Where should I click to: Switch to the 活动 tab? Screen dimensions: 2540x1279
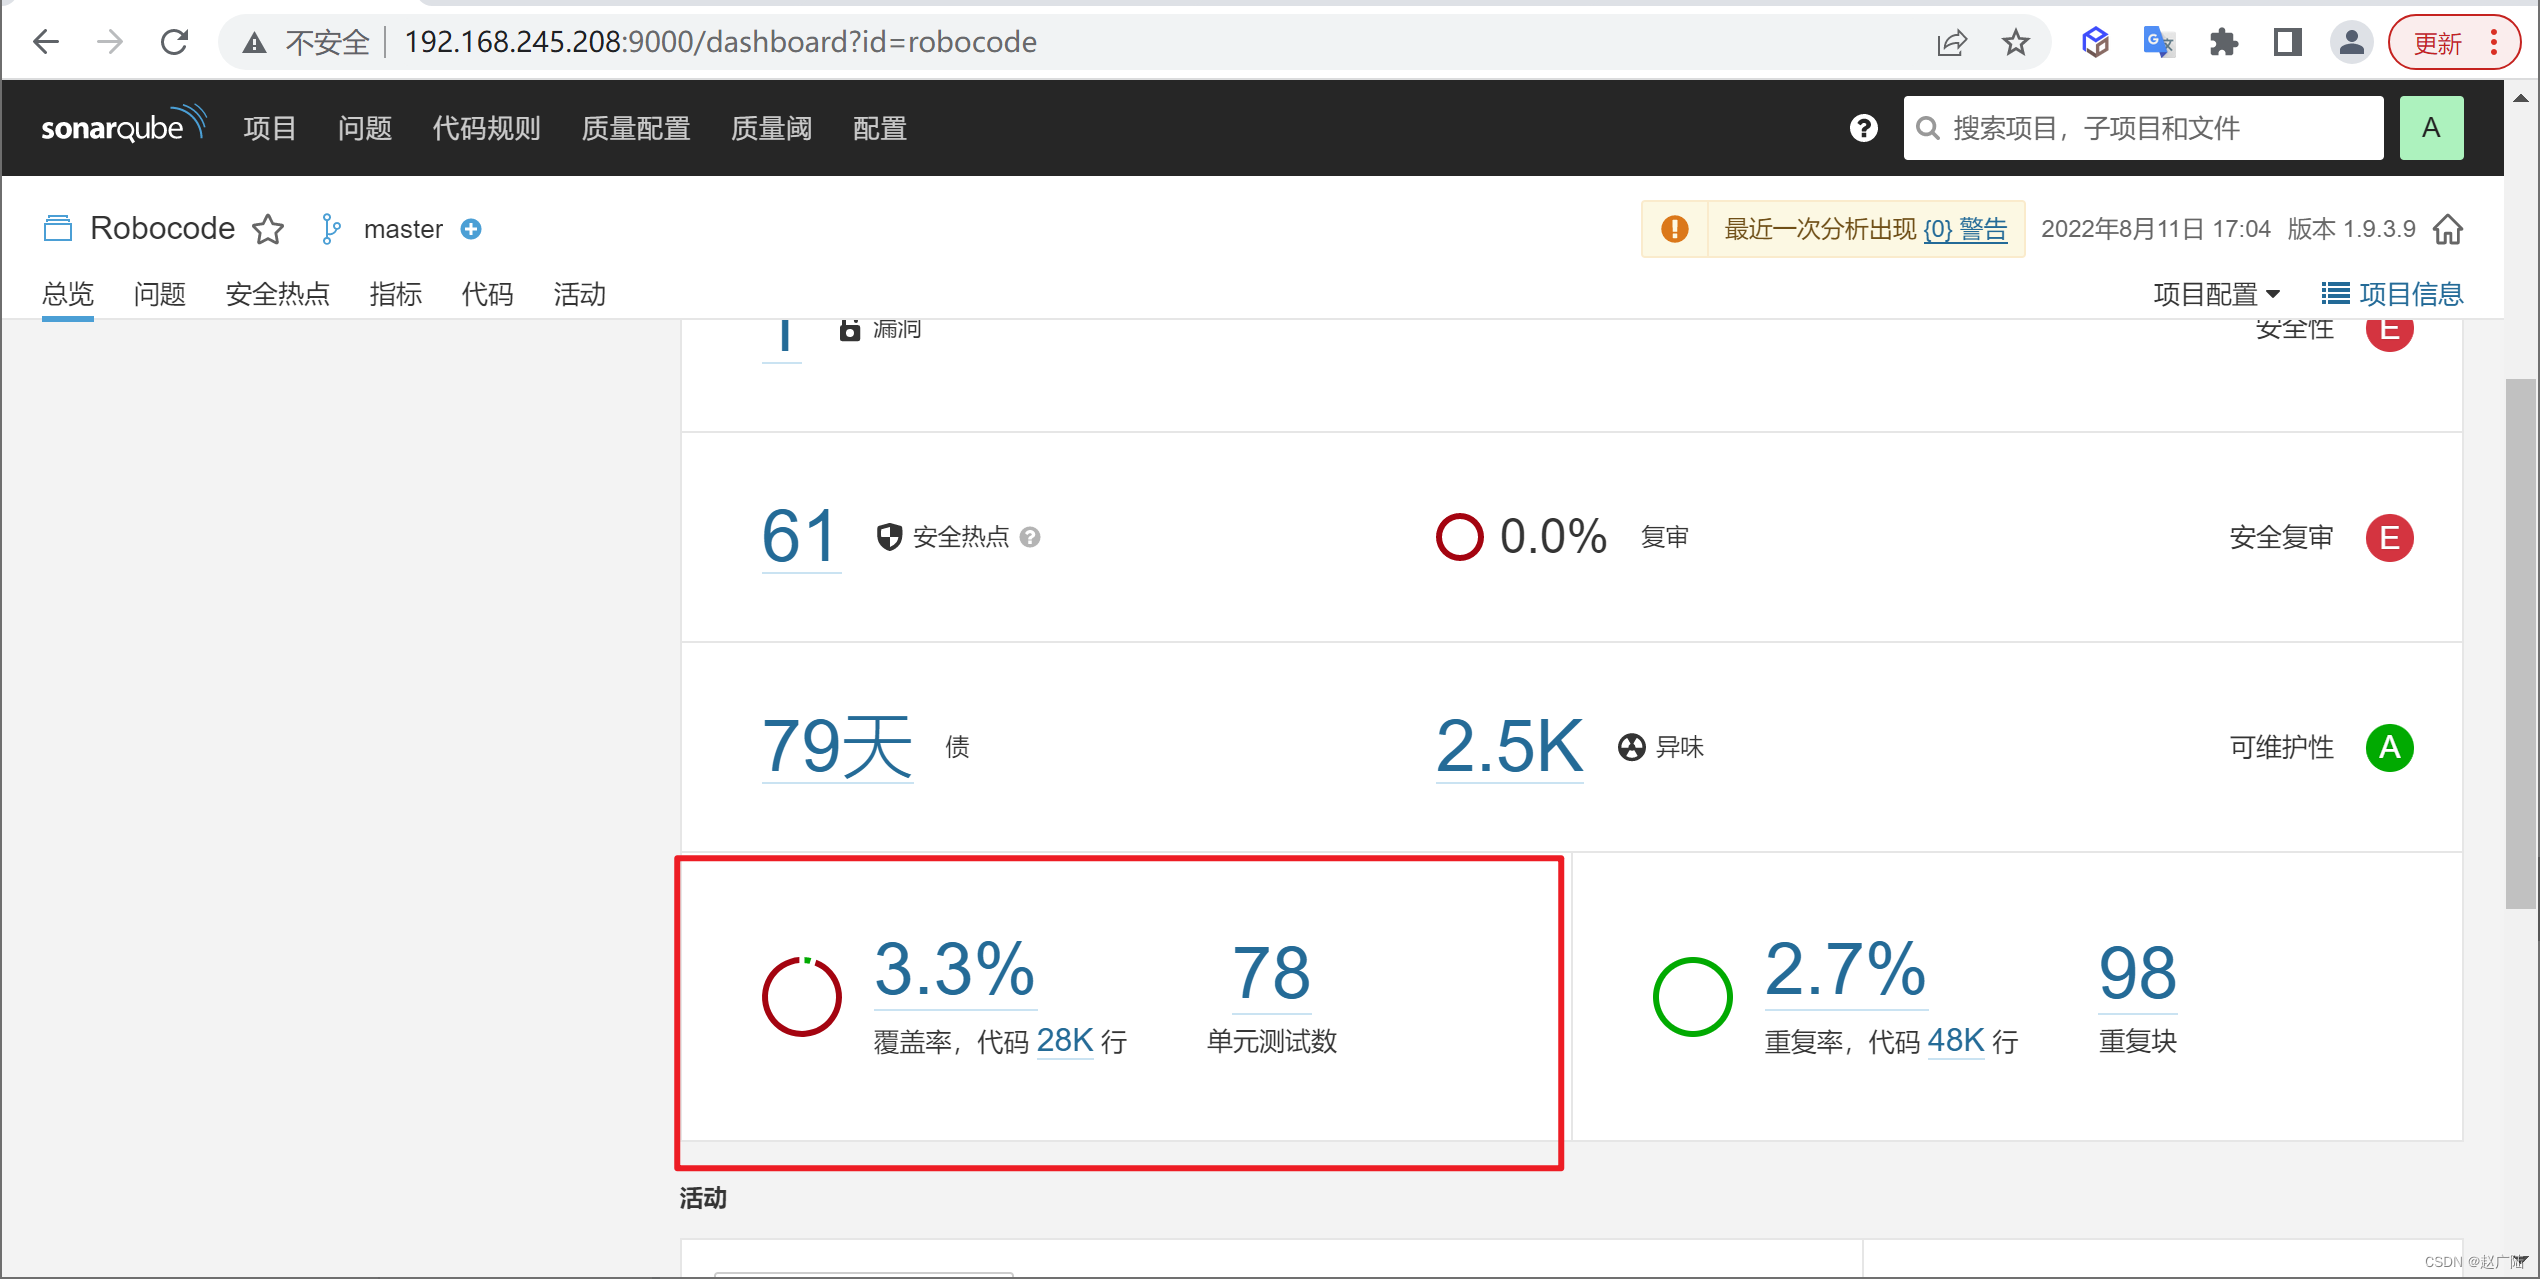(x=580, y=294)
